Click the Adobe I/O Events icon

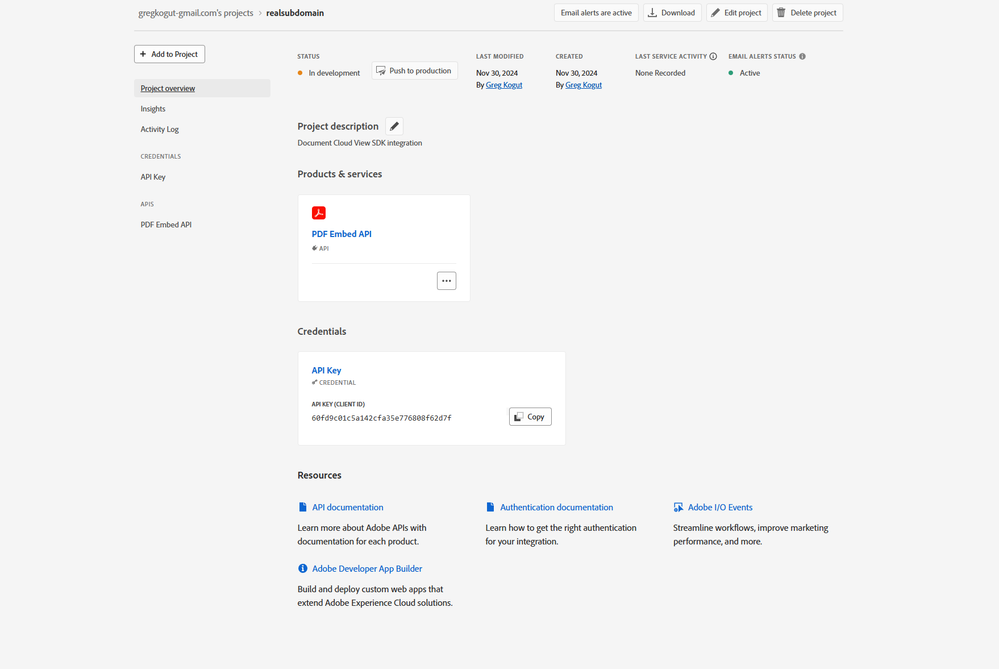click(x=679, y=507)
